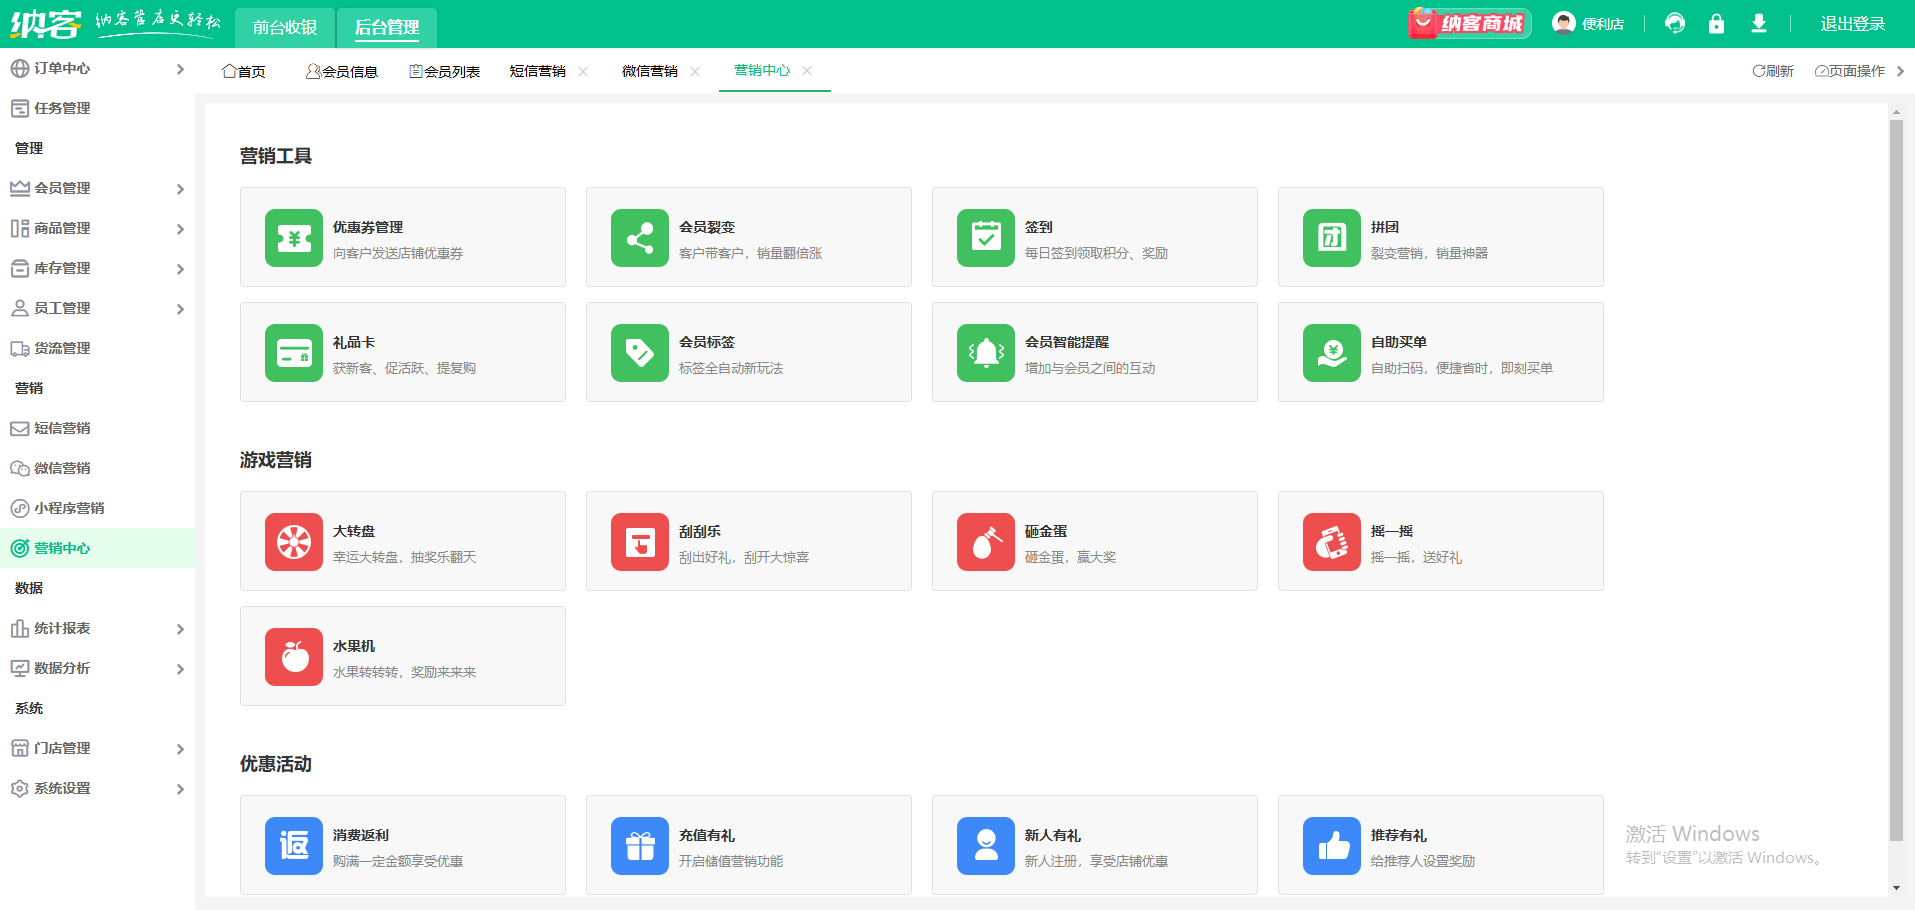The width and height of the screenshot is (1915, 910).
Task: Close the 短信营销 tab
Action: [x=583, y=71]
